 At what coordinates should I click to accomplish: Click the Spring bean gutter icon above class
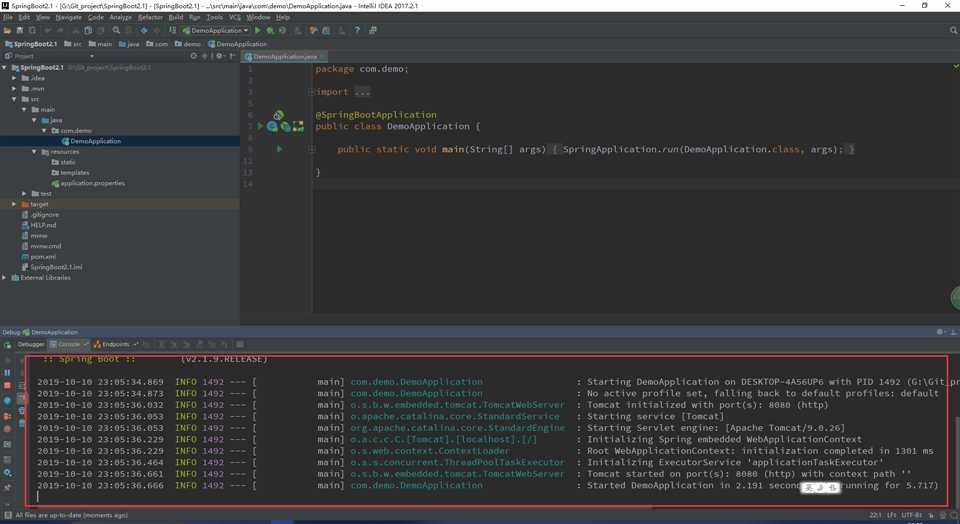279,114
